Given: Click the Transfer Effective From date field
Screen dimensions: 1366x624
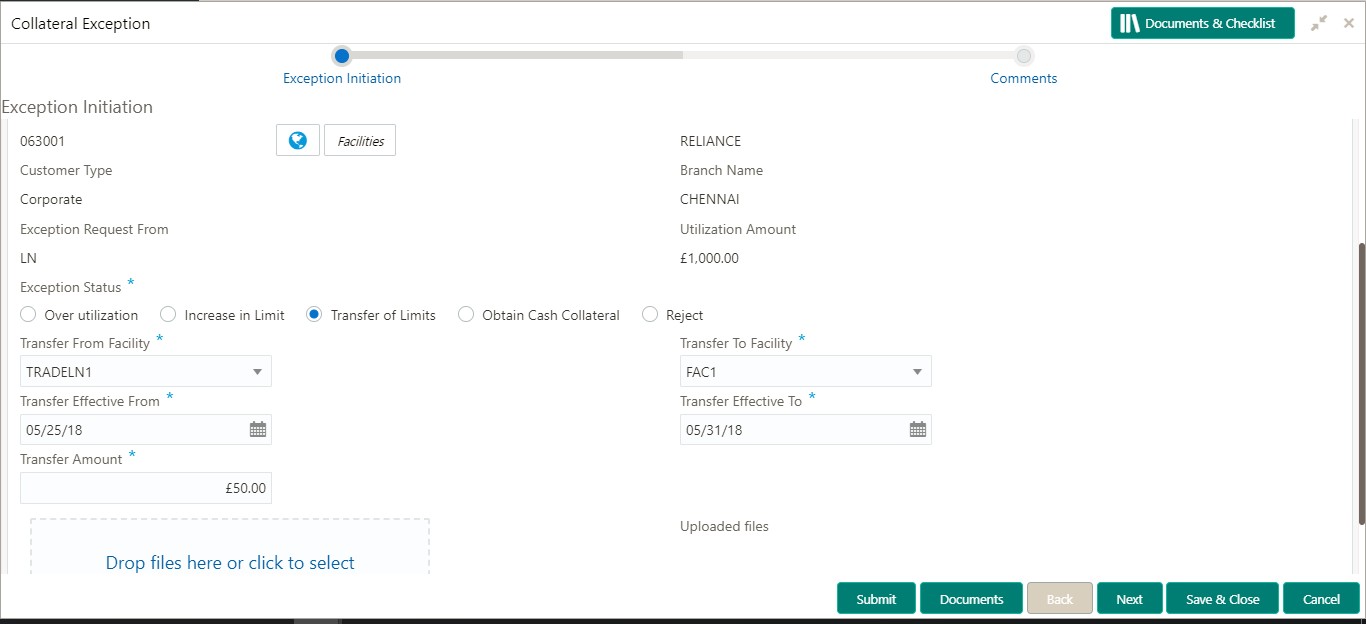Looking at the screenshot, I should point(146,430).
